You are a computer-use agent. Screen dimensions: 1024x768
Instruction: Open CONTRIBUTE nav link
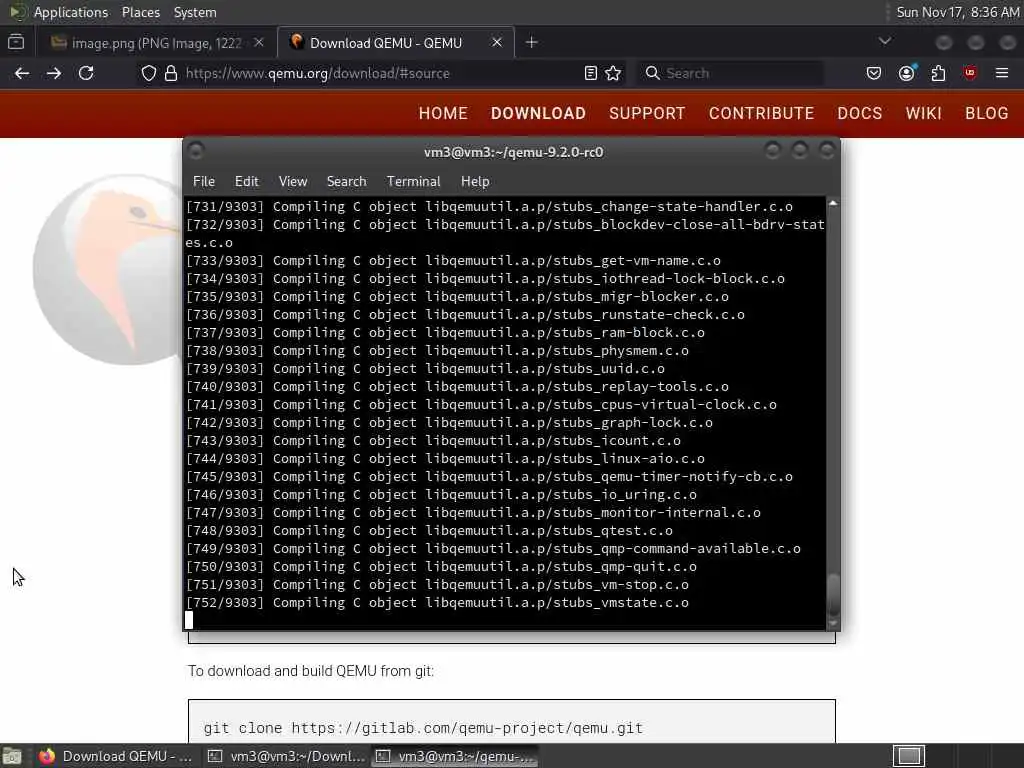click(761, 114)
